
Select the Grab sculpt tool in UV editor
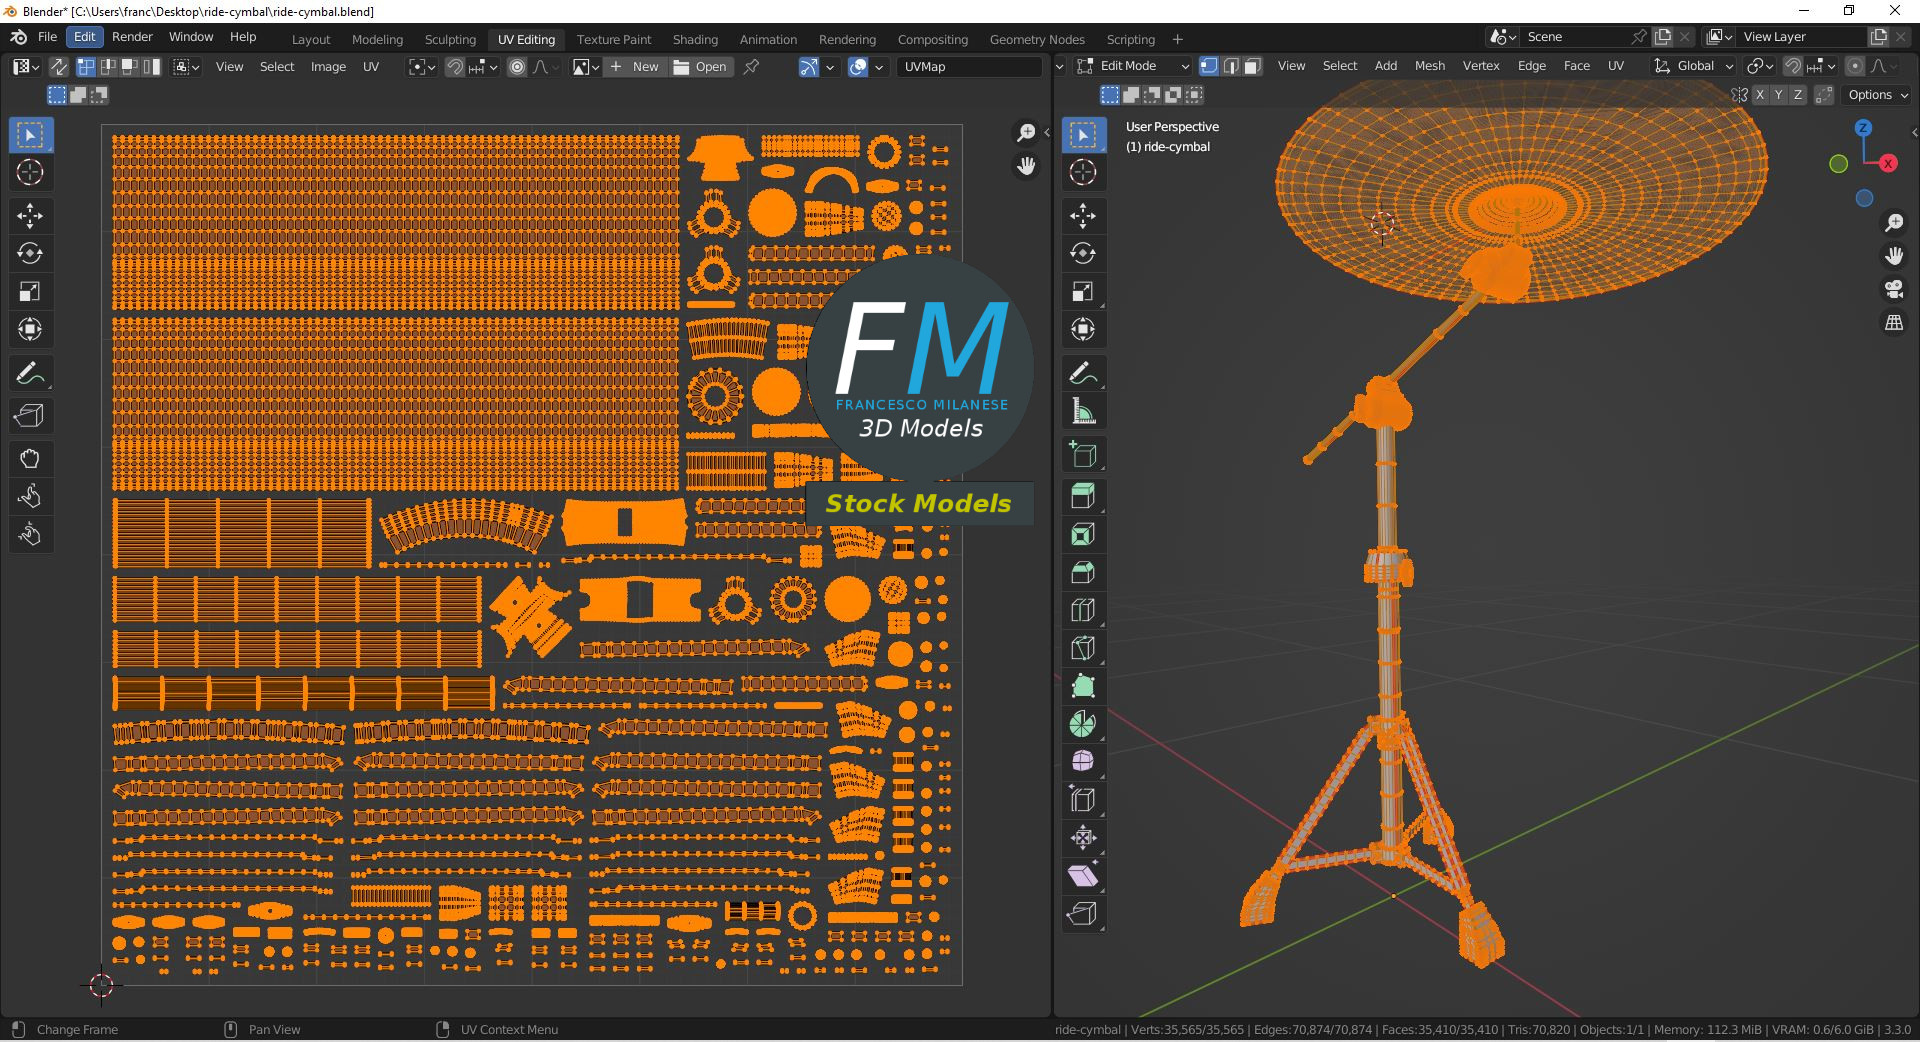[x=30, y=459]
